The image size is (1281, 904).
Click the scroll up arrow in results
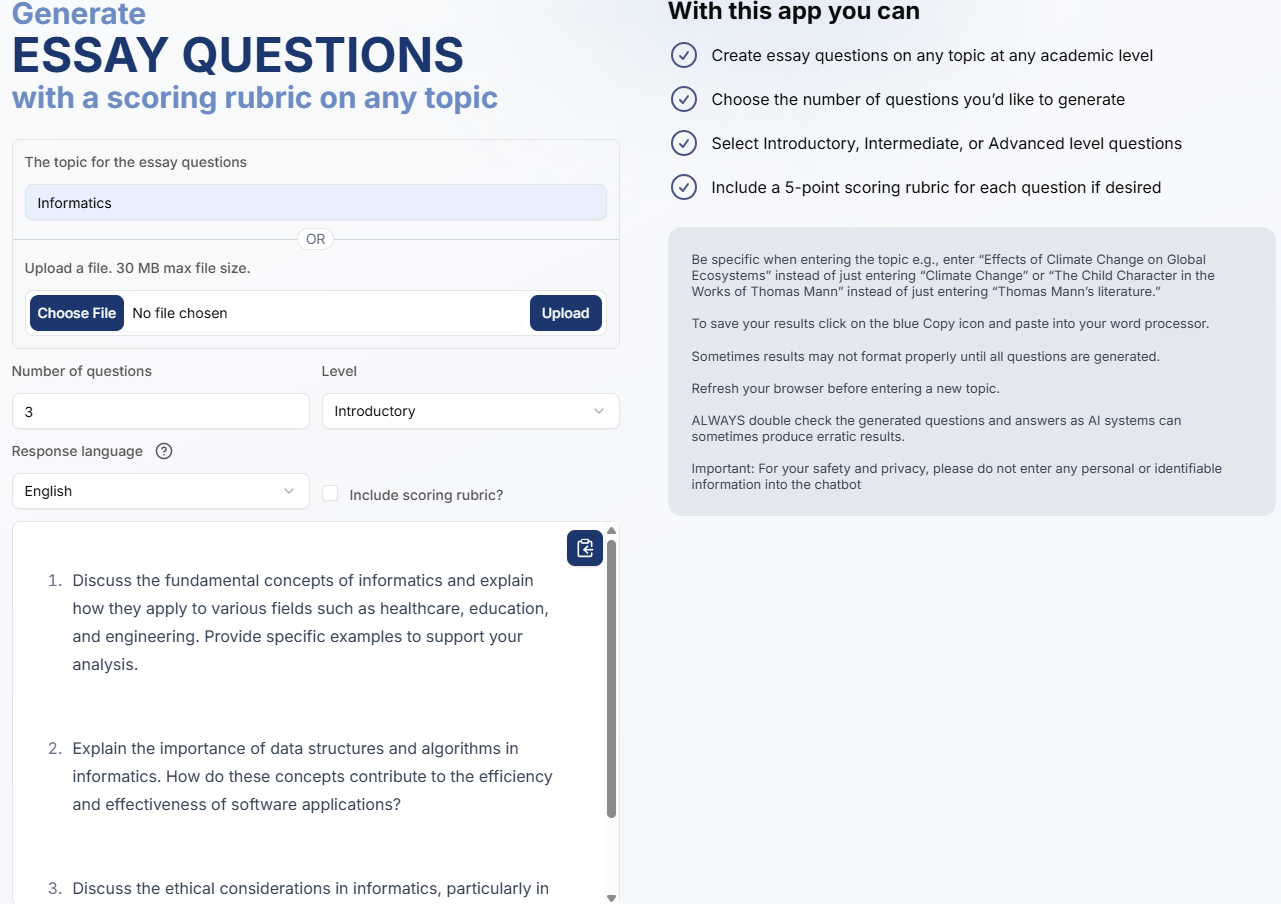[x=611, y=530]
